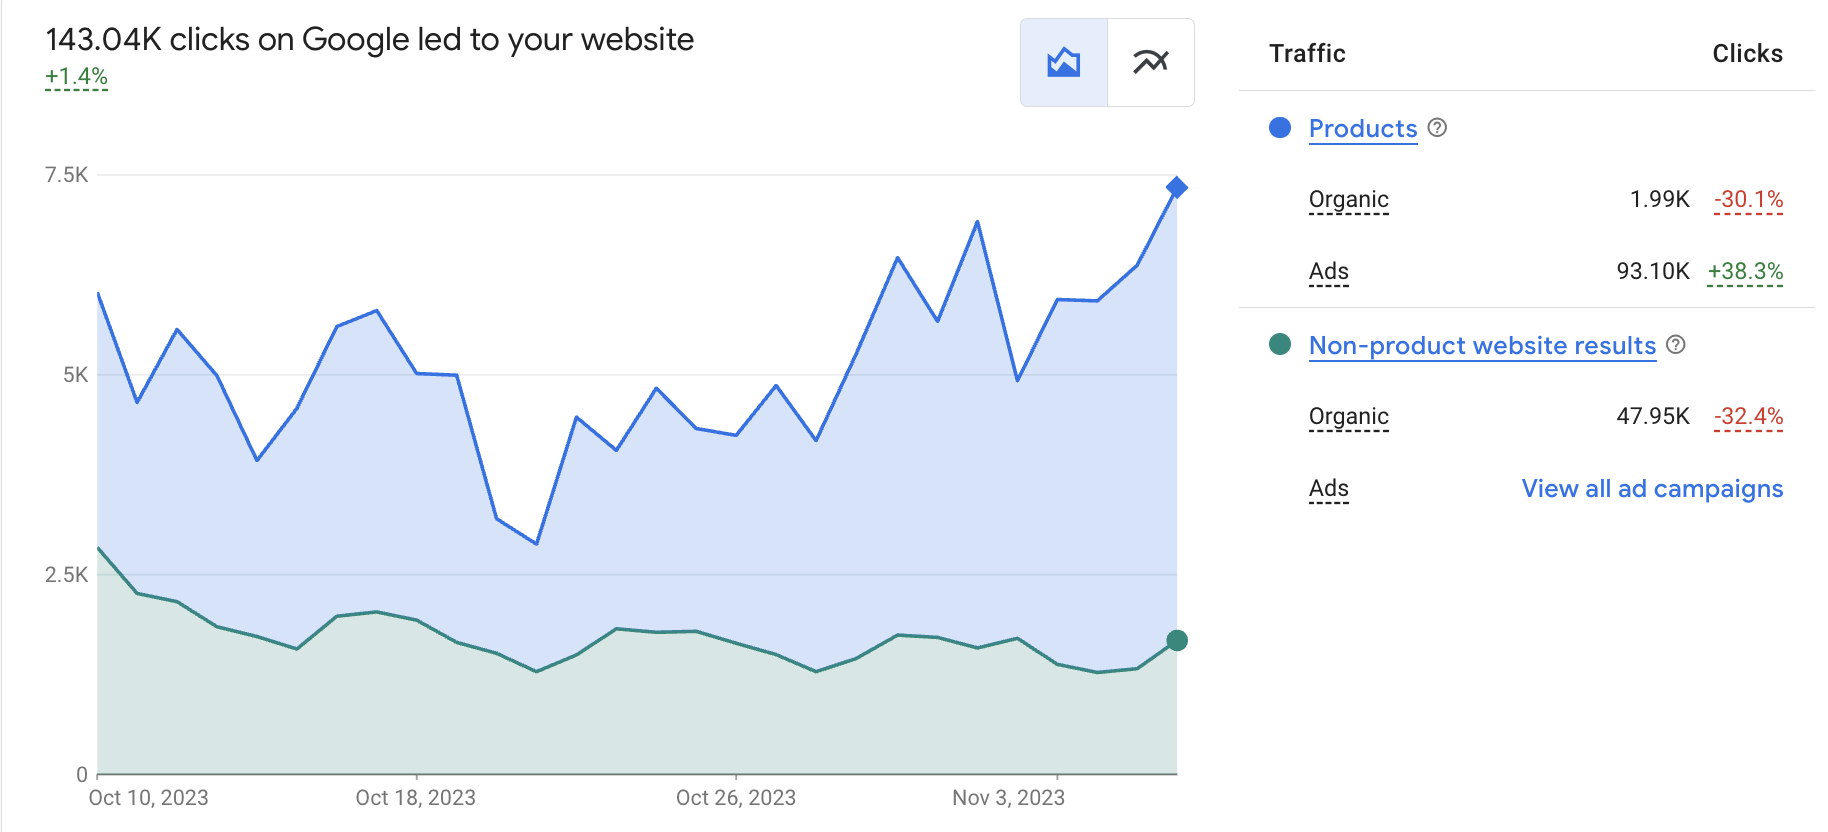Click the -32.4% Non-product organic change
1828x832 pixels.
pyautogui.click(x=1748, y=417)
